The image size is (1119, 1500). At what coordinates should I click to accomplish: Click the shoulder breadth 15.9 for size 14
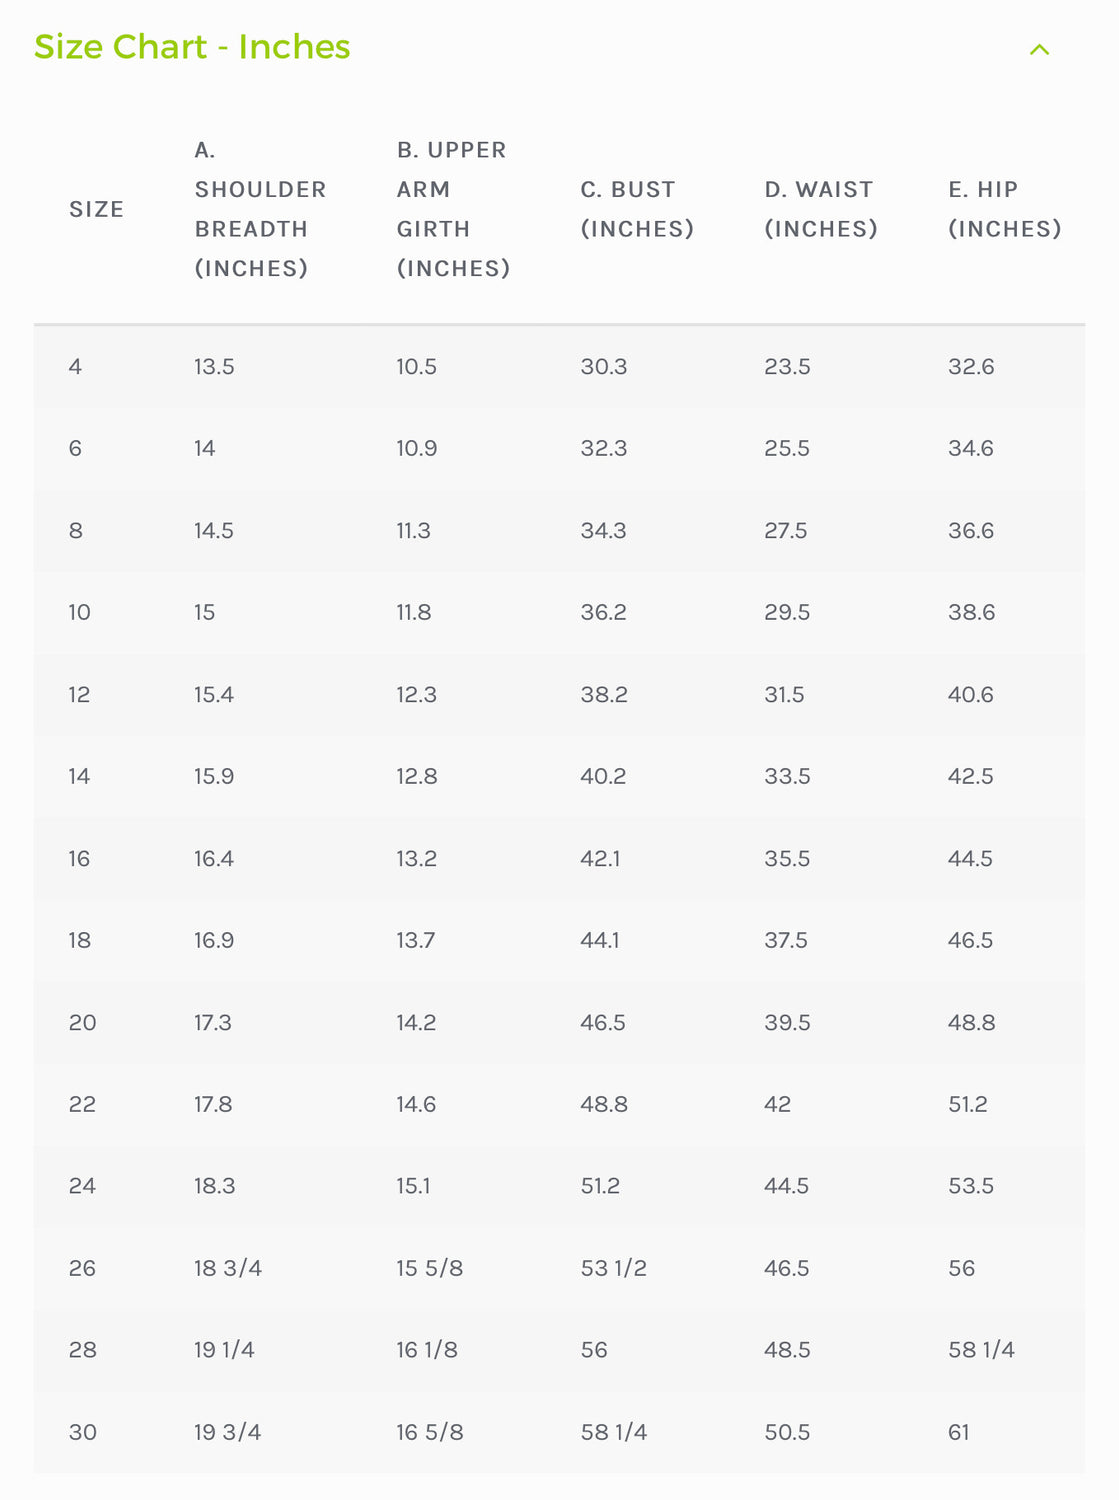(214, 776)
